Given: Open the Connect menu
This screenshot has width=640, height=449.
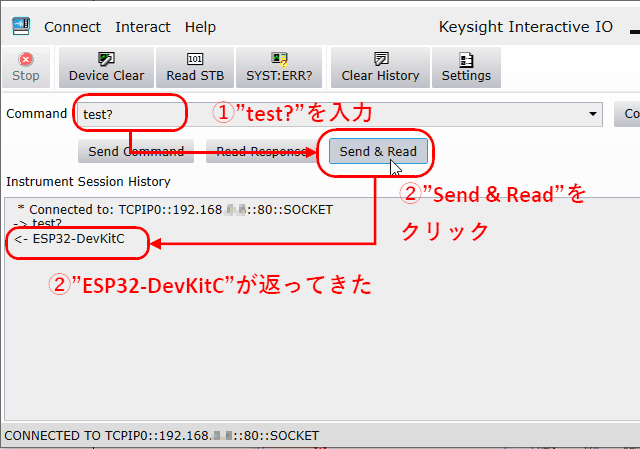Looking at the screenshot, I should coord(72,27).
